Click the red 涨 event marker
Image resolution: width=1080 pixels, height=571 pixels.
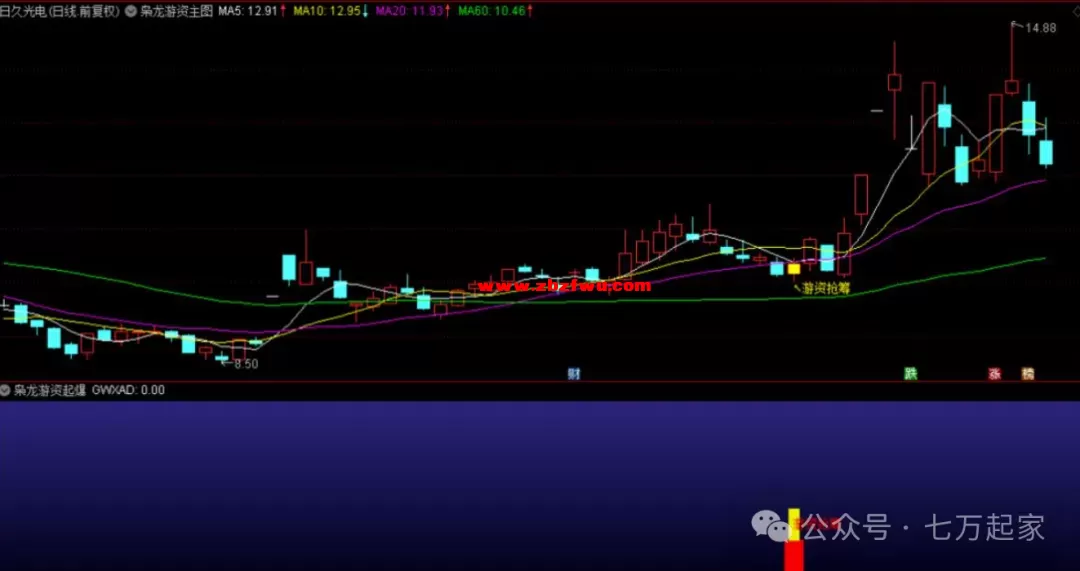point(995,374)
